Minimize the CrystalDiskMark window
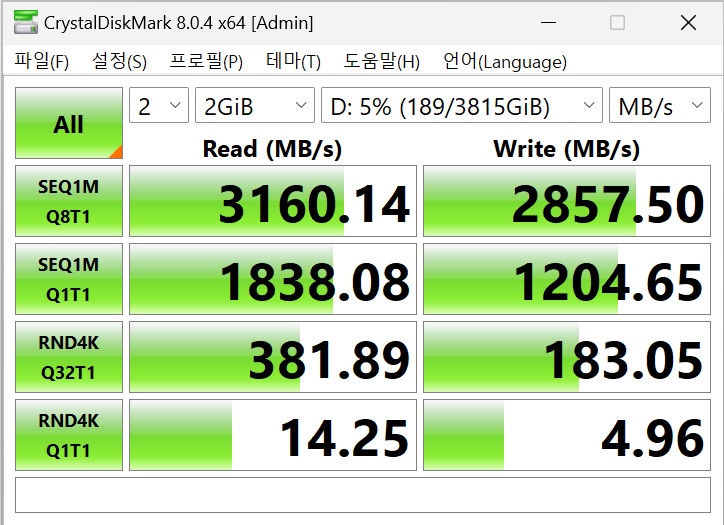This screenshot has width=724, height=525. click(549, 22)
